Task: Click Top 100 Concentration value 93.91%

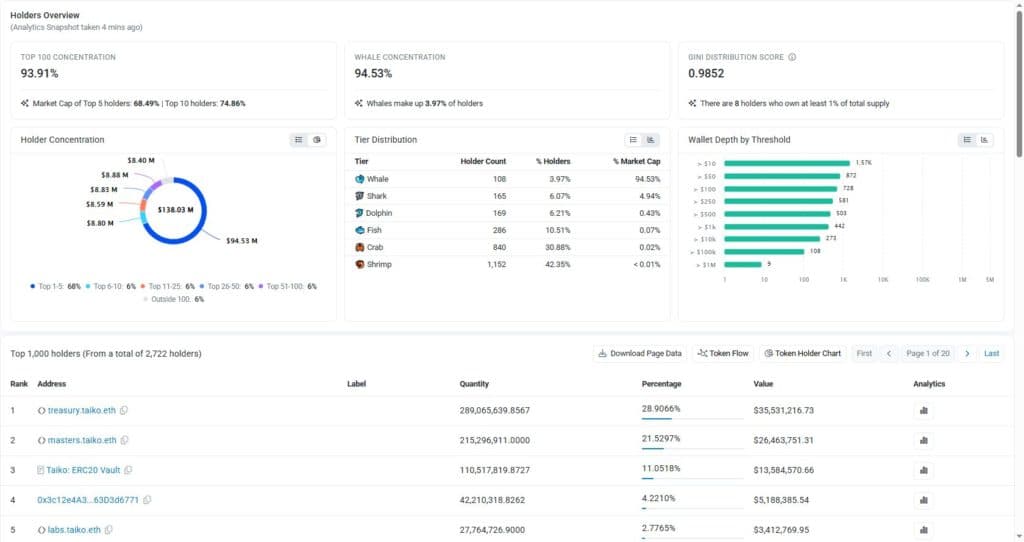Action: [x=39, y=73]
